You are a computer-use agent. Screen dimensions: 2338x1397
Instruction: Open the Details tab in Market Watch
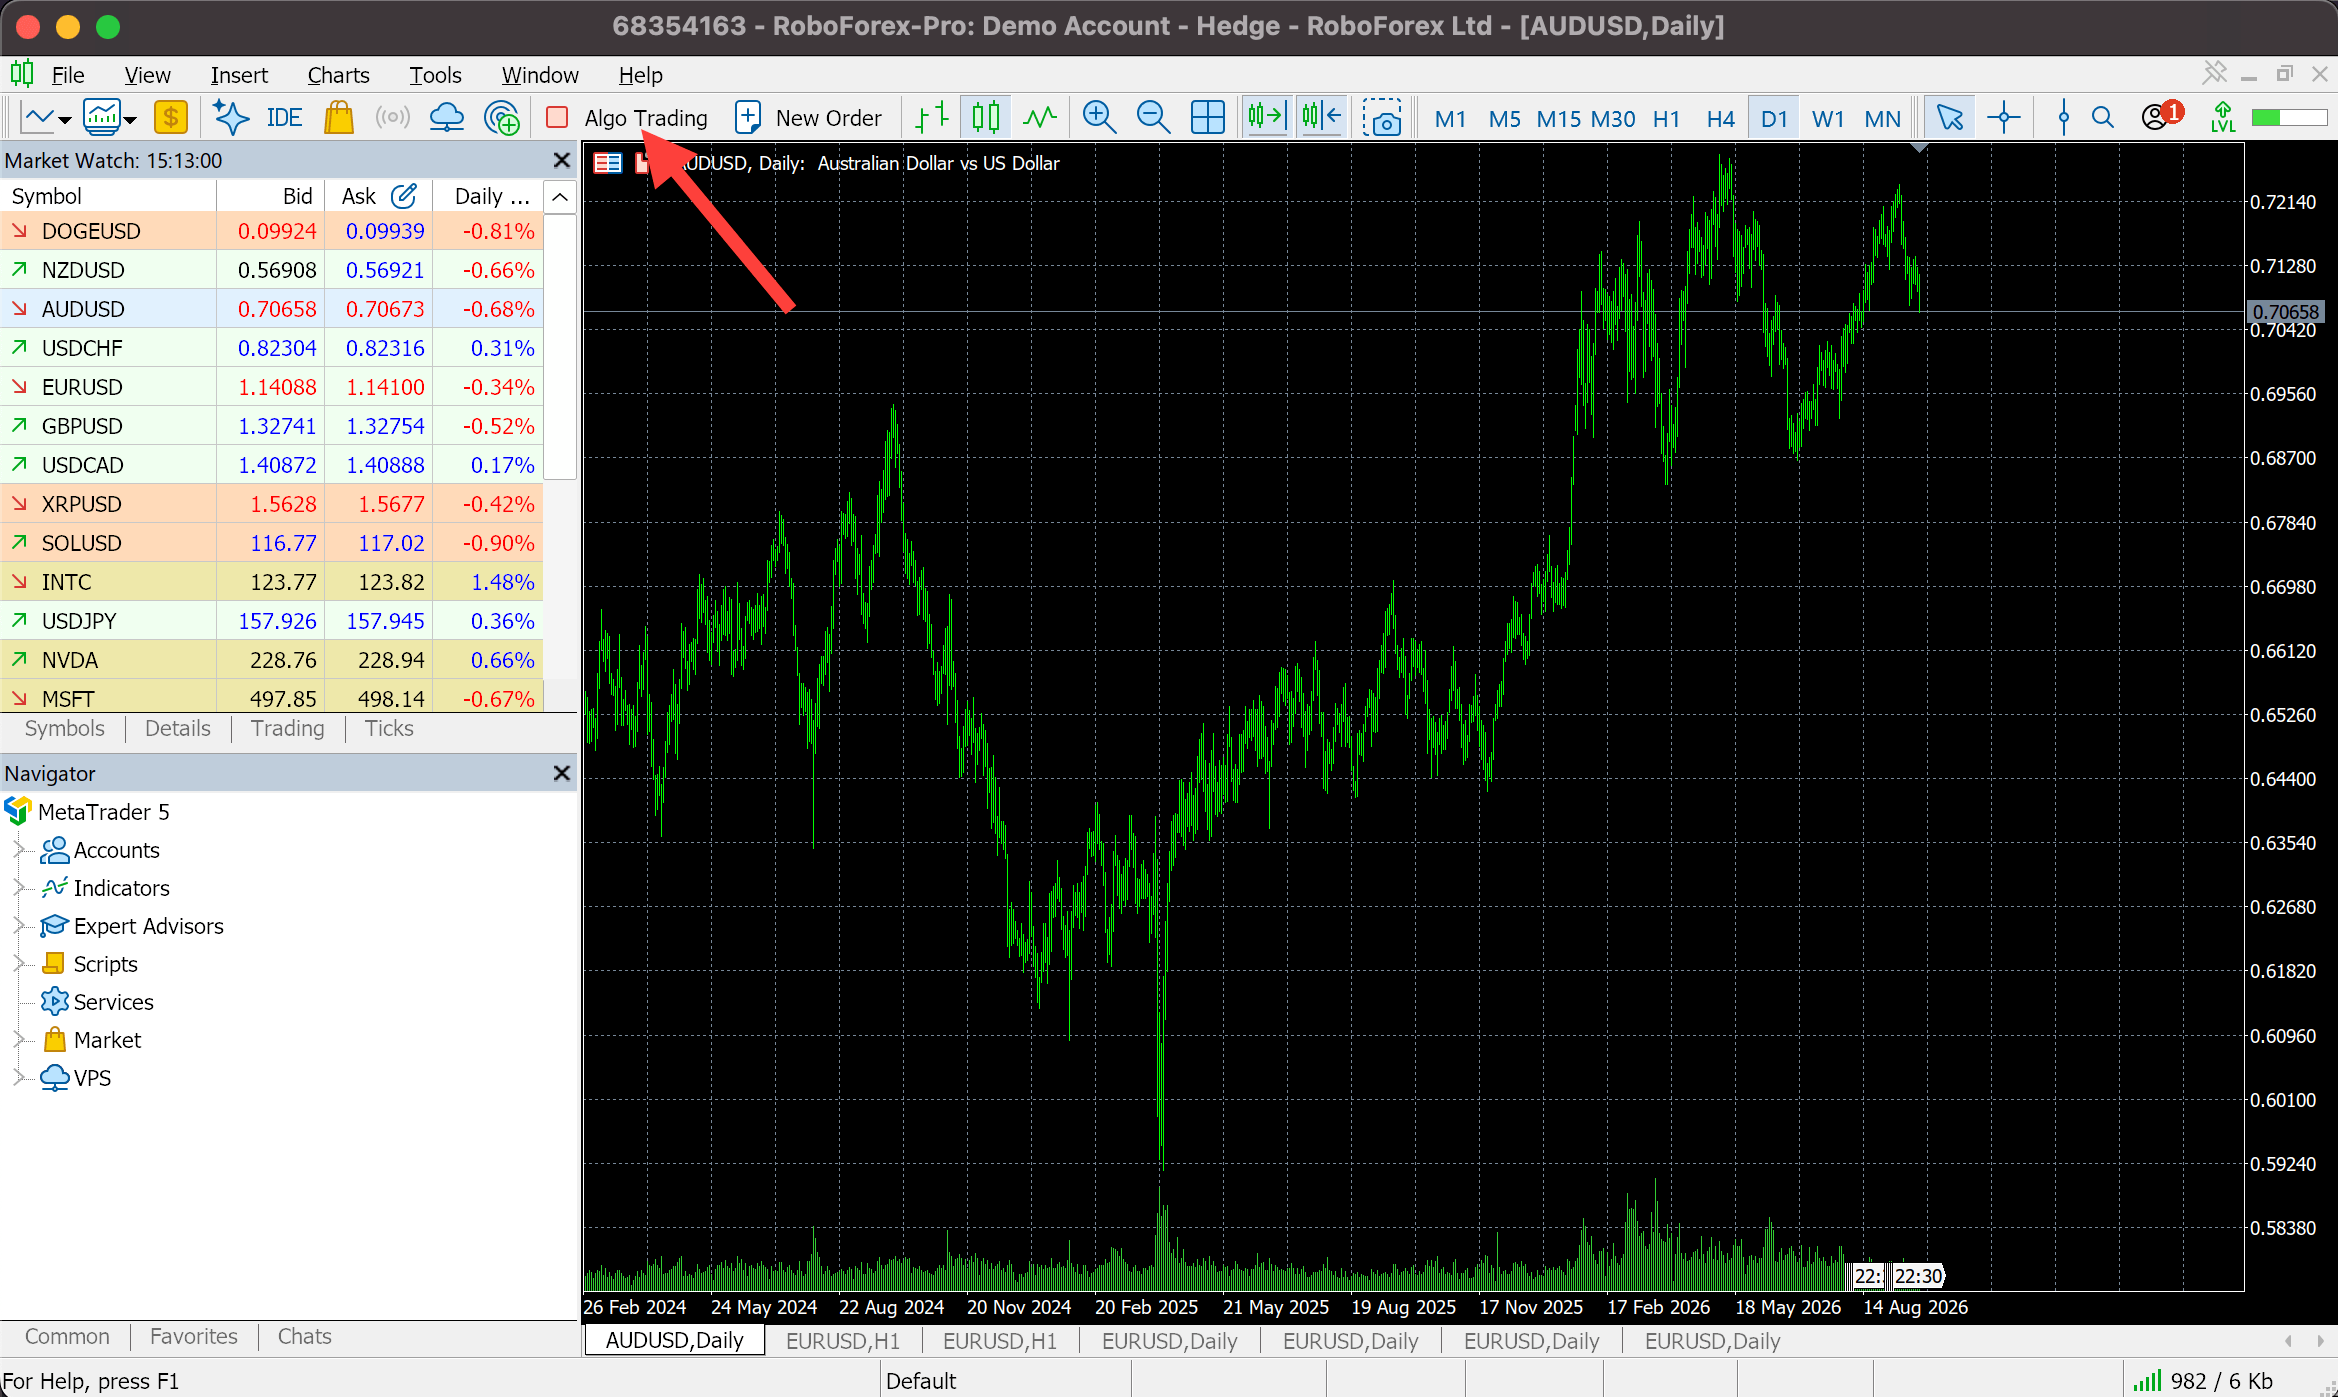click(x=178, y=728)
